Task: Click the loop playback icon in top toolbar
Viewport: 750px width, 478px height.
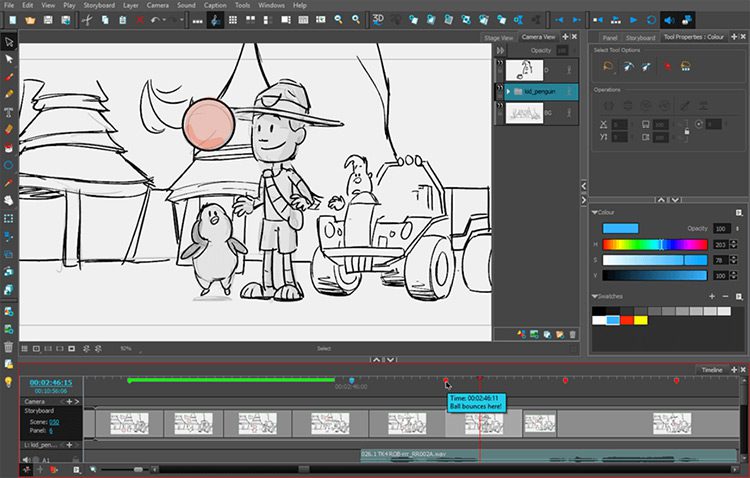Action: [x=652, y=19]
